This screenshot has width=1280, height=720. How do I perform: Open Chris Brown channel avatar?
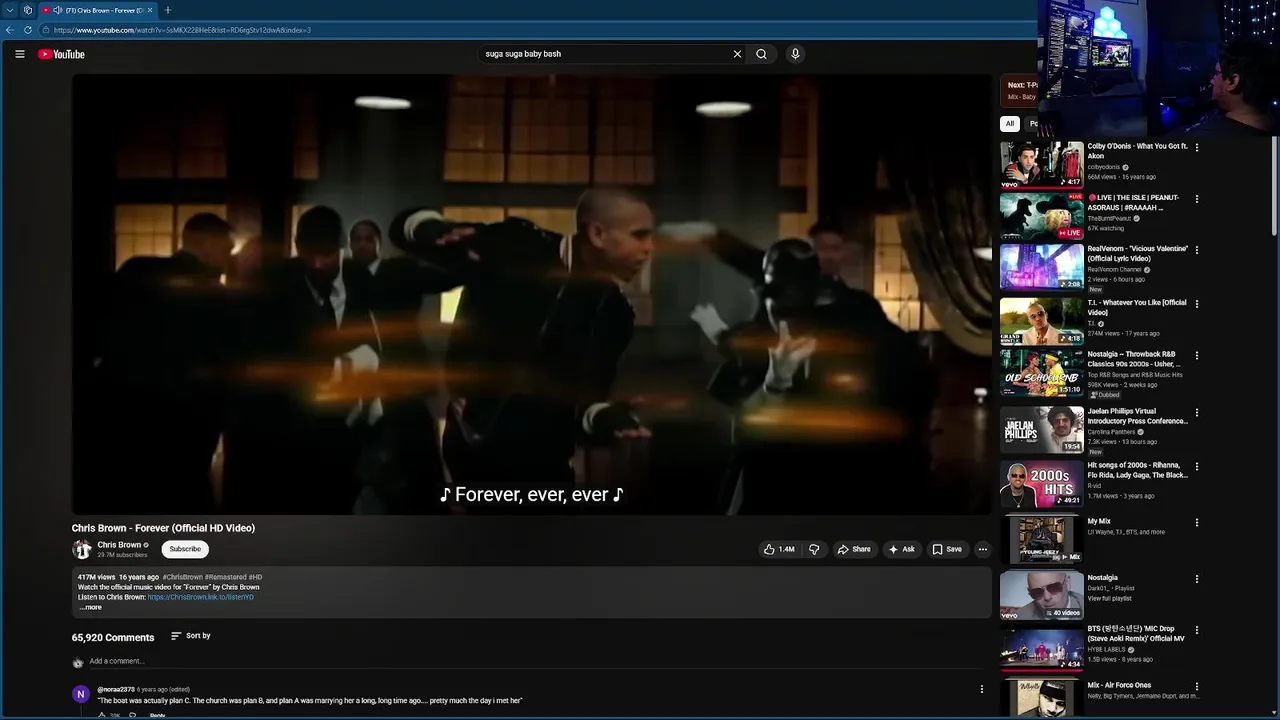pyautogui.click(x=81, y=549)
